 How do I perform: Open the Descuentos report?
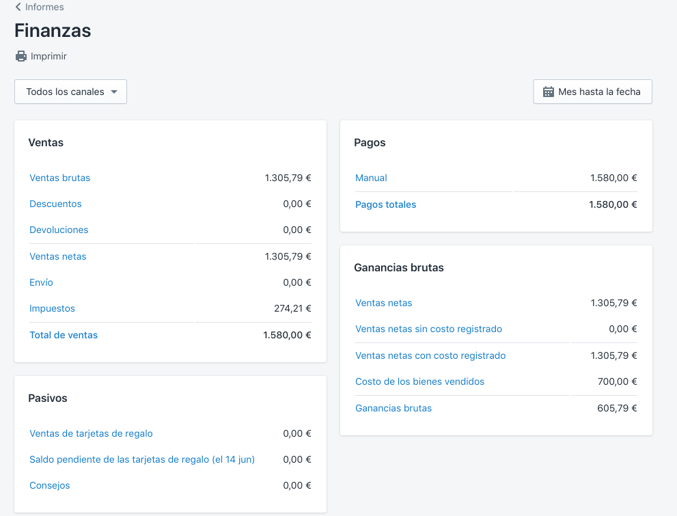[56, 204]
